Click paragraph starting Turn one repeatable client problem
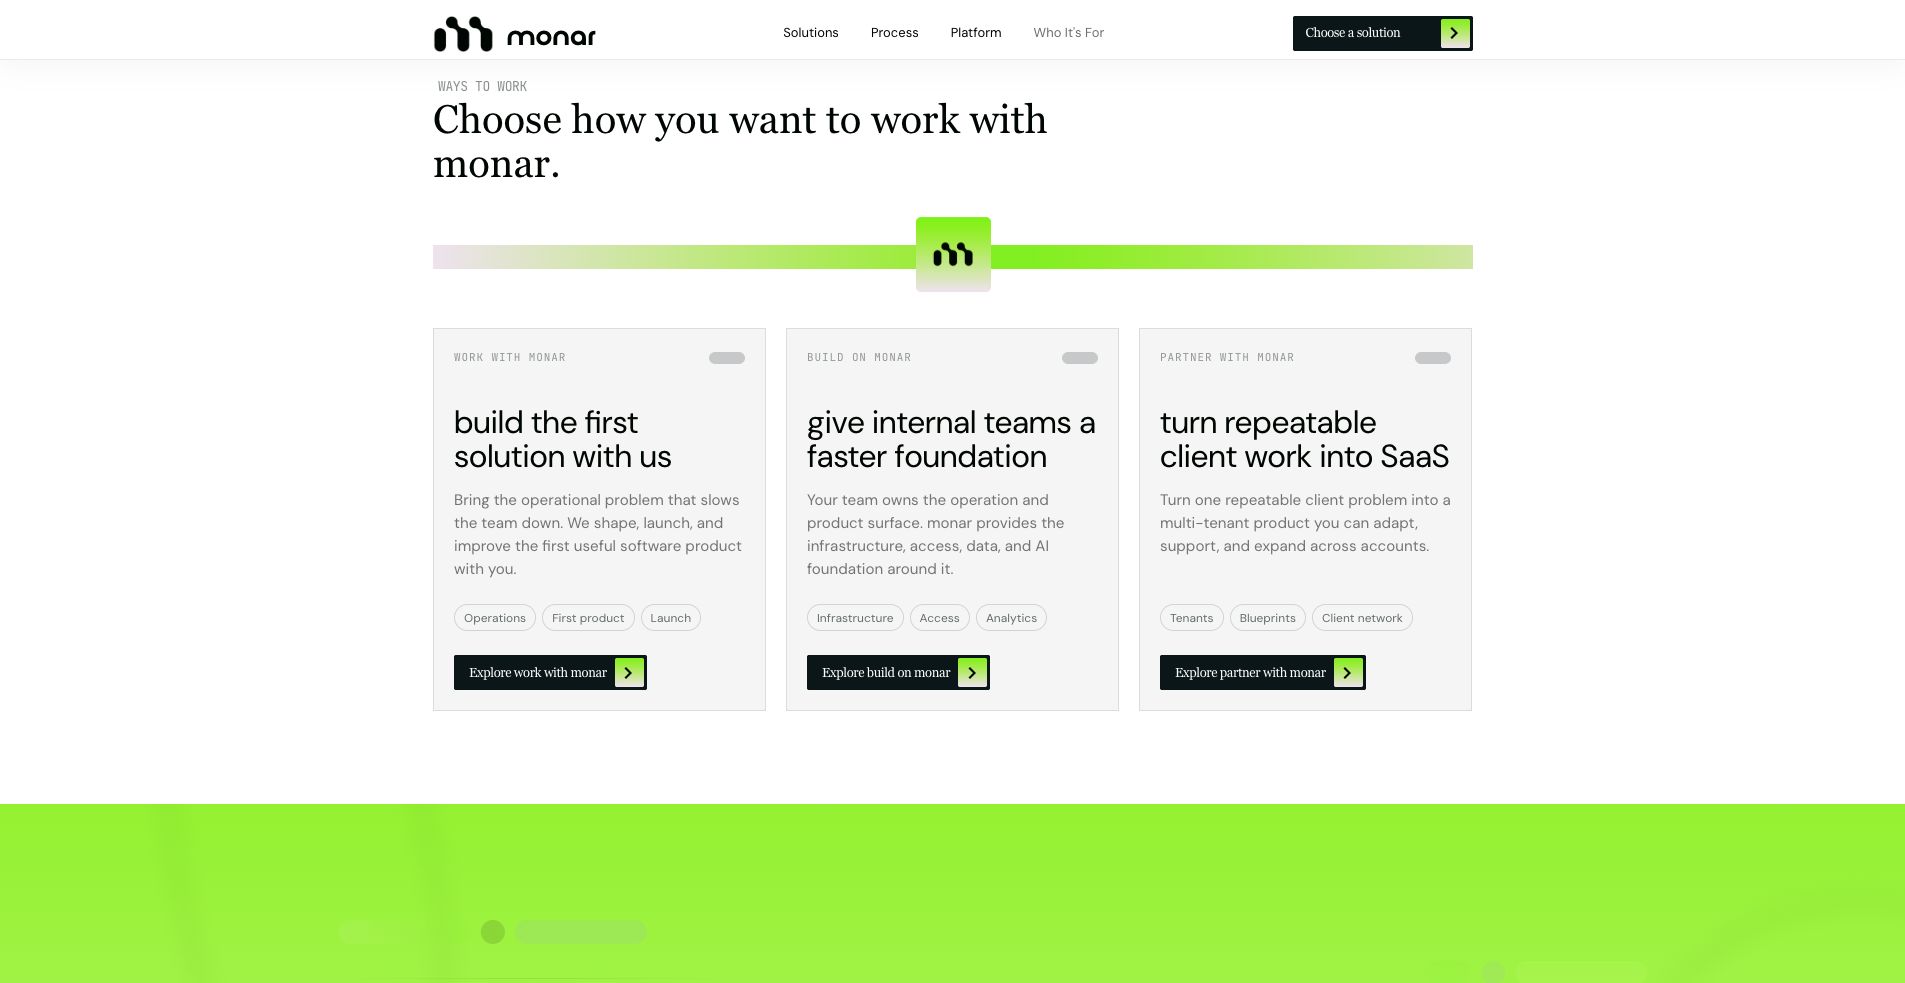 (1305, 523)
